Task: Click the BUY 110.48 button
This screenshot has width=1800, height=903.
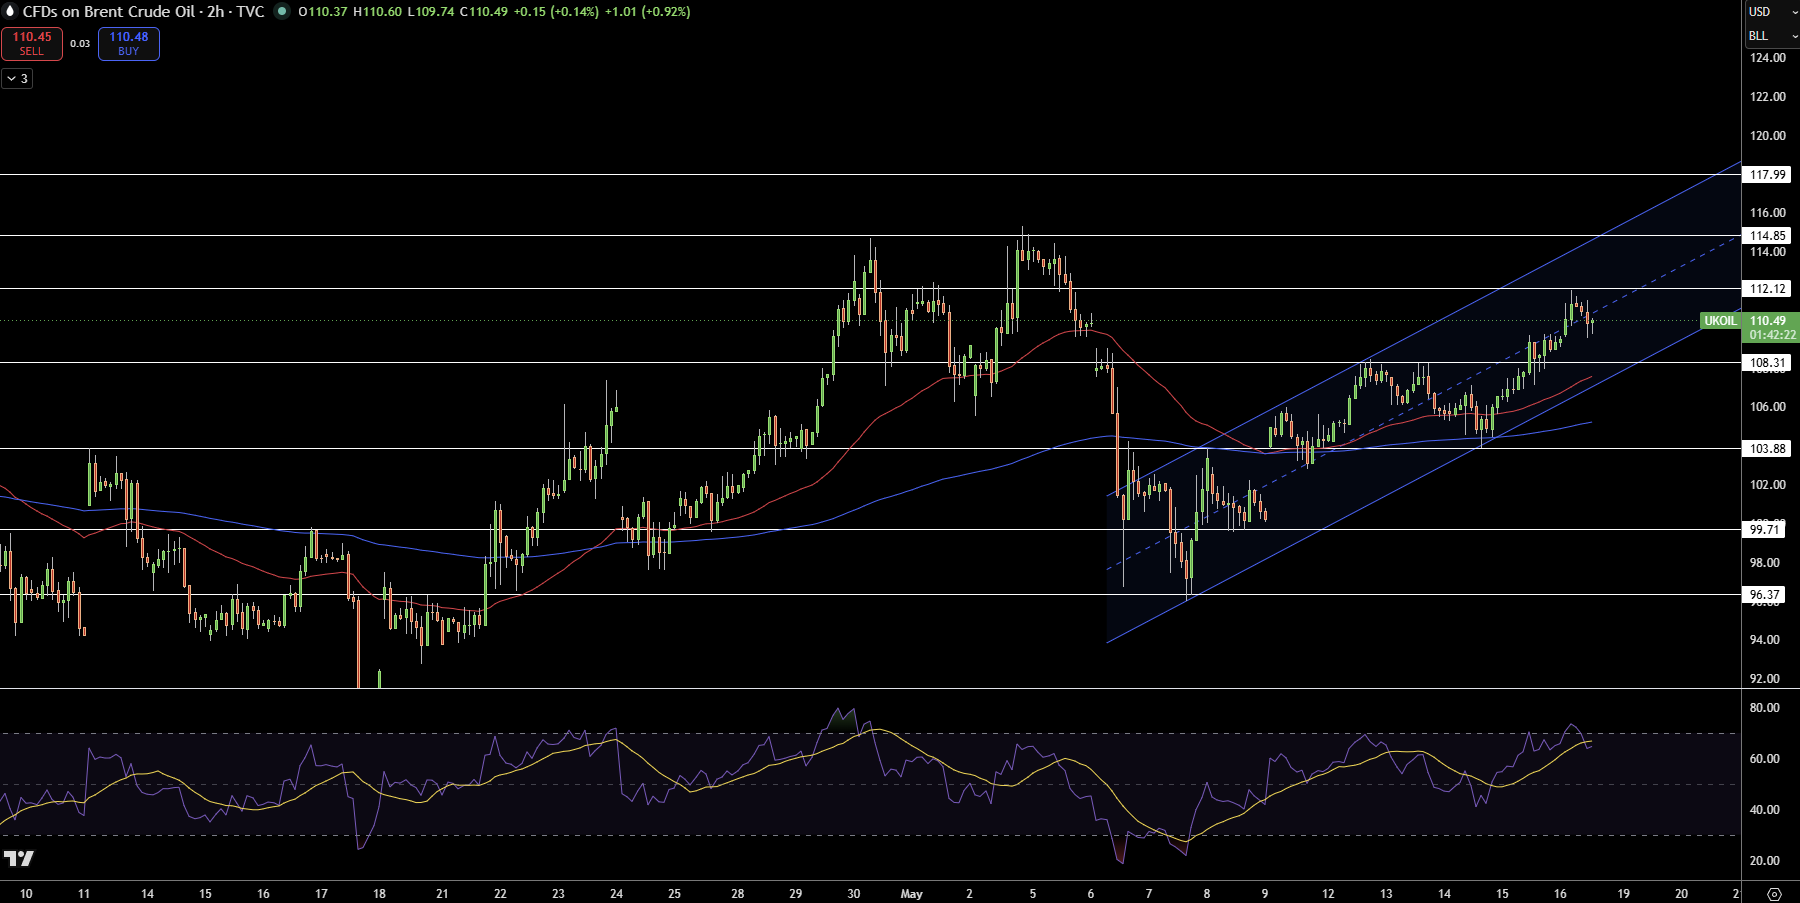Action: [129, 44]
